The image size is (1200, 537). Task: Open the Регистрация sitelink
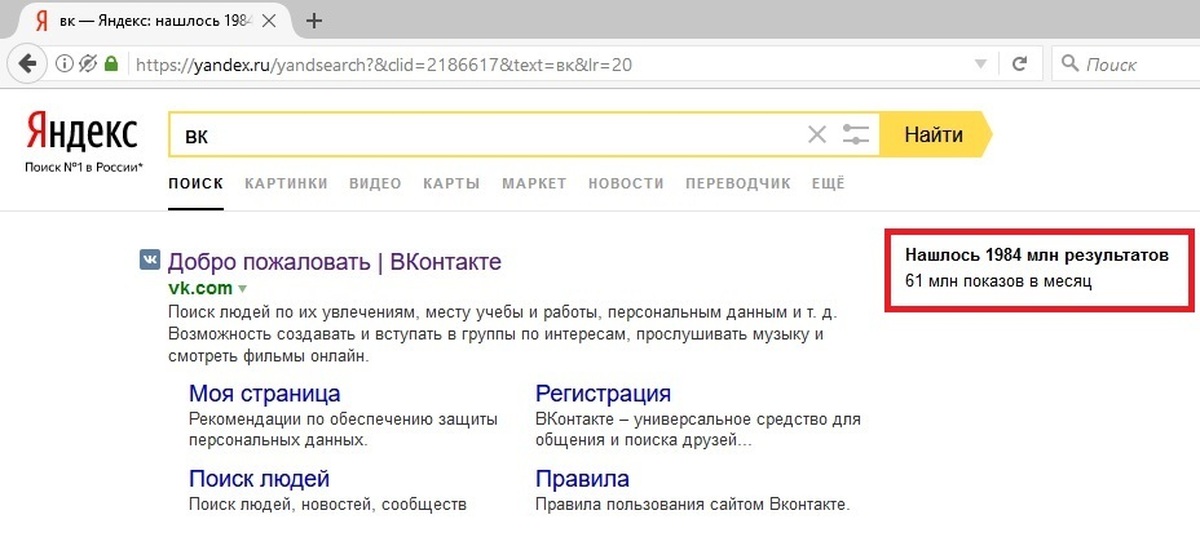[x=603, y=393]
